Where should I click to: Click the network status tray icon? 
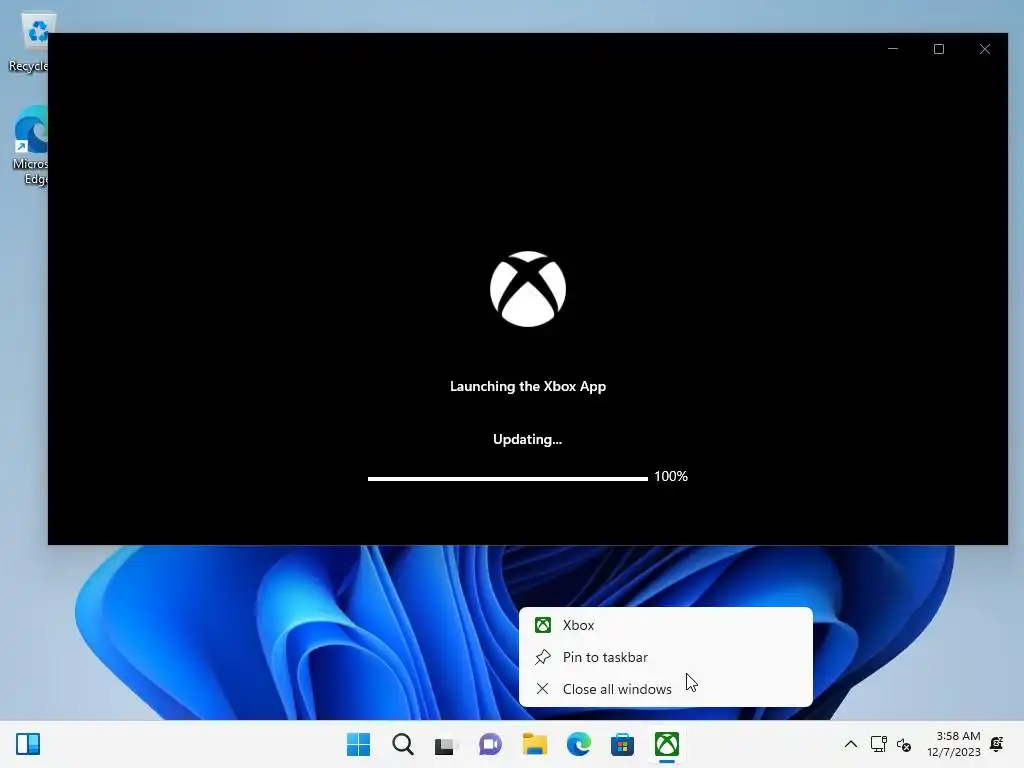pos(878,744)
